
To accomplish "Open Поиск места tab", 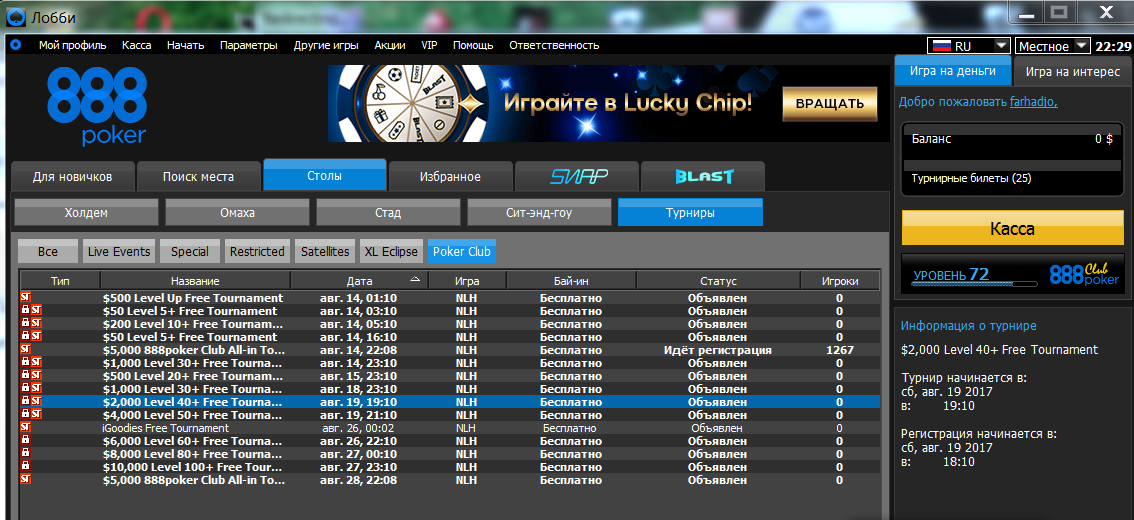I will pyautogui.click(x=198, y=176).
